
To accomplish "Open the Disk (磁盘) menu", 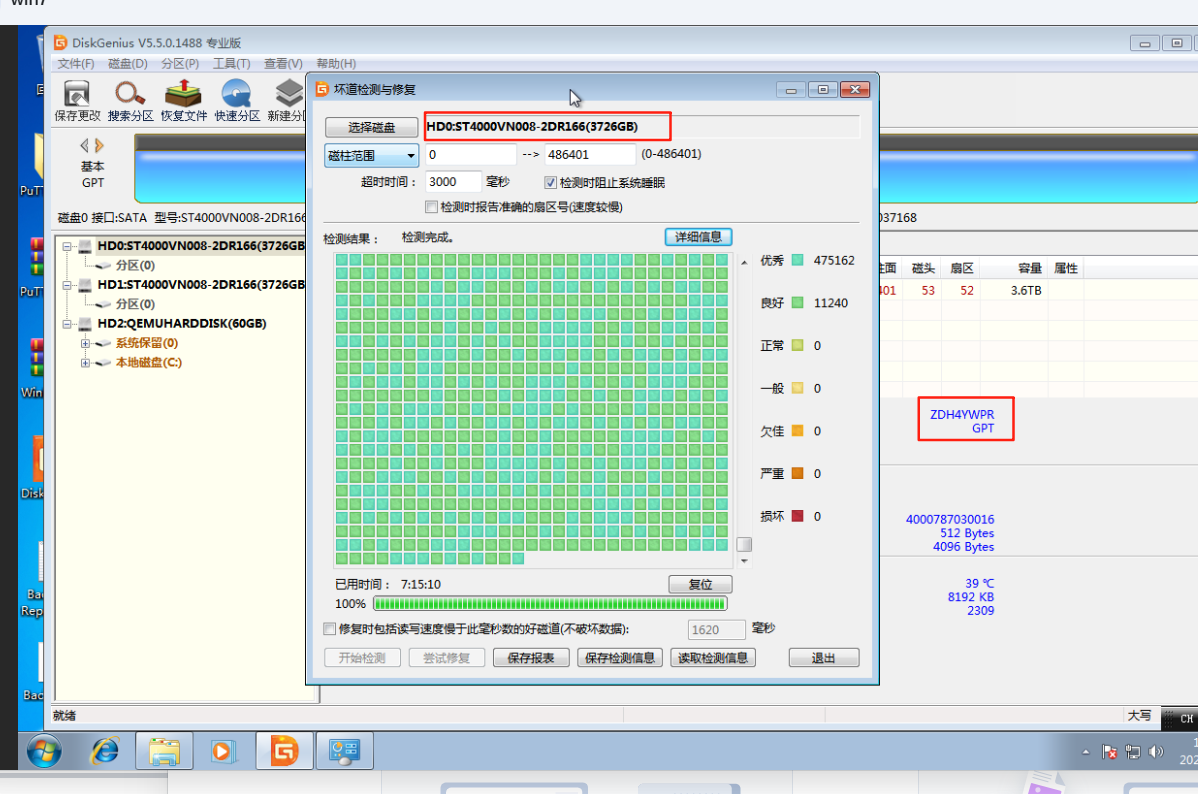I will [x=128, y=63].
